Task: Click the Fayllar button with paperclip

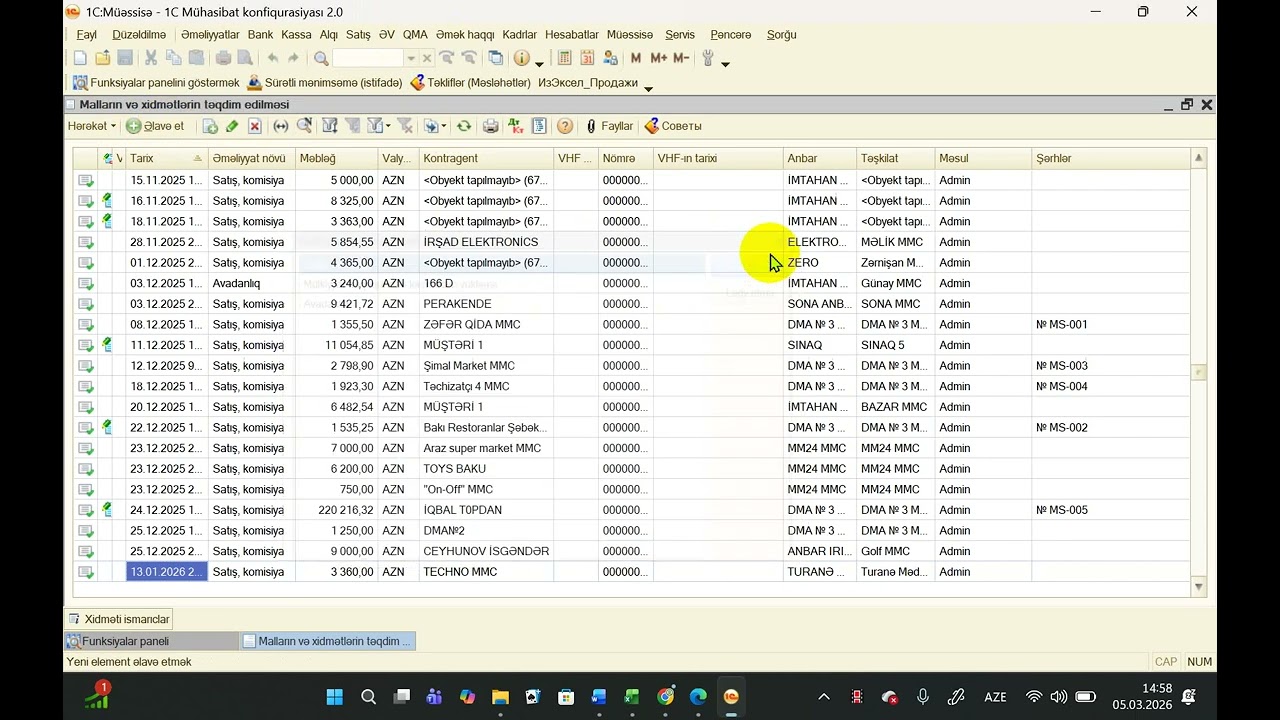Action: click(609, 126)
